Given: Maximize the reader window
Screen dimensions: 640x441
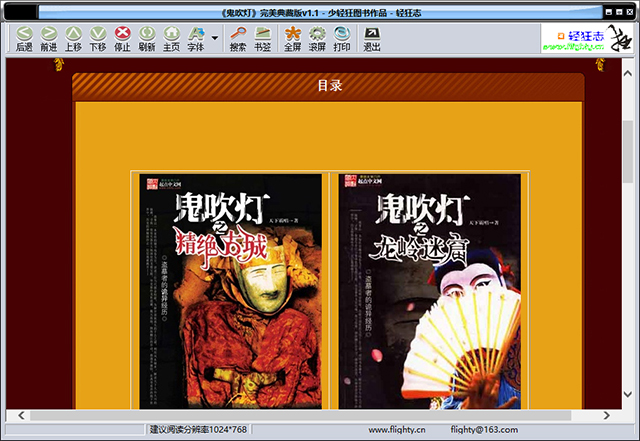Looking at the screenshot, I should (619, 12).
